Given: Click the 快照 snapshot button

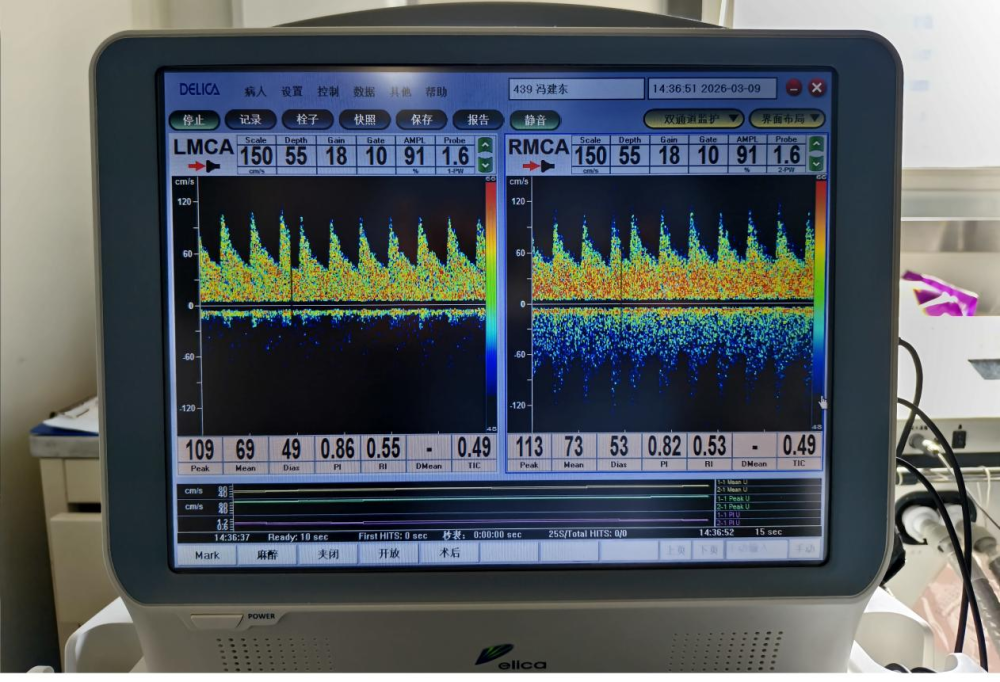Looking at the screenshot, I should (x=364, y=119).
